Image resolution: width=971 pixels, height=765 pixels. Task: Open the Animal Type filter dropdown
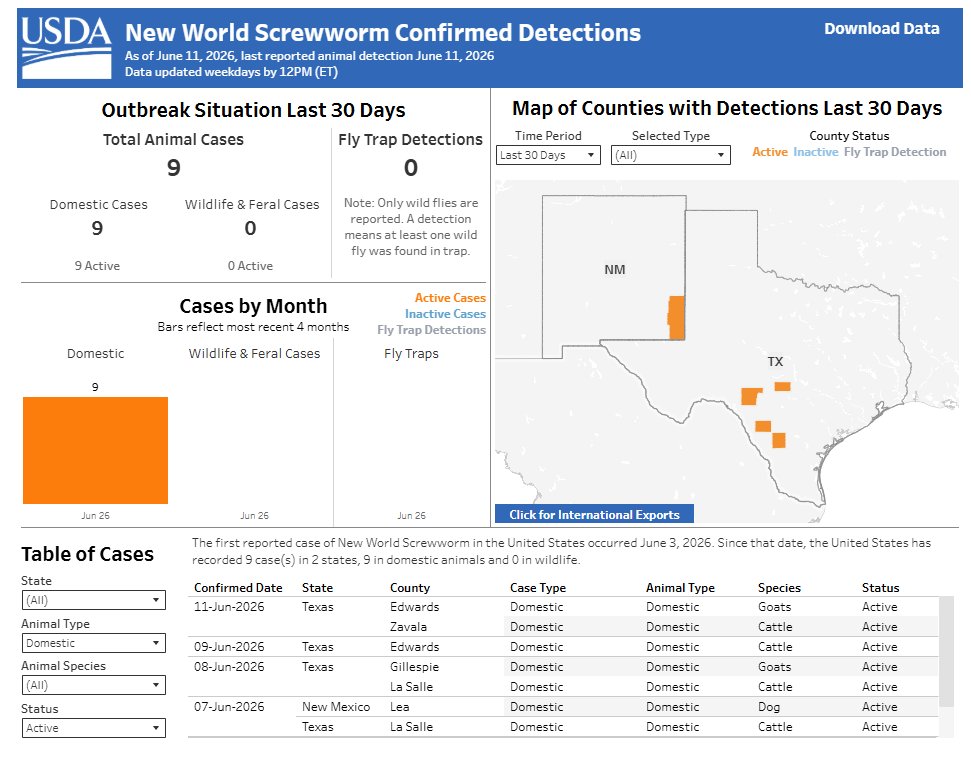[x=94, y=643]
